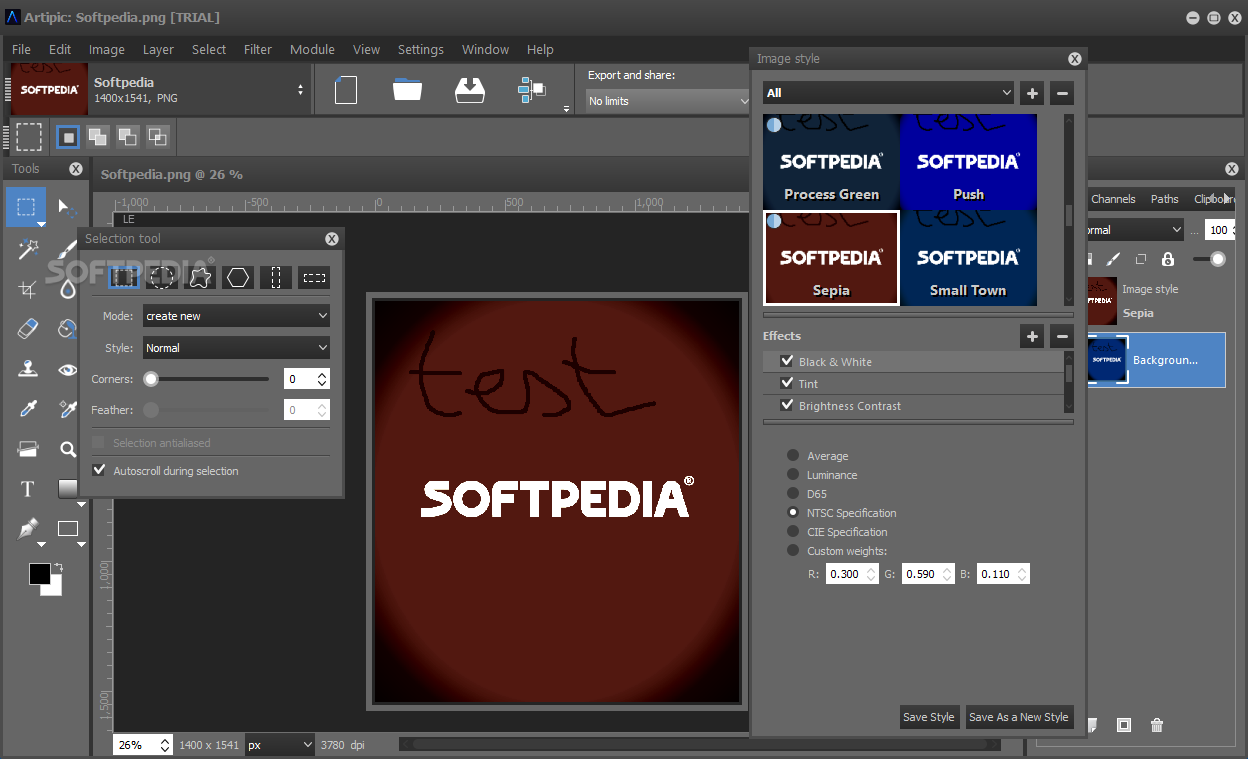Select the eraser tool
The image size is (1248, 759).
pos(27,329)
